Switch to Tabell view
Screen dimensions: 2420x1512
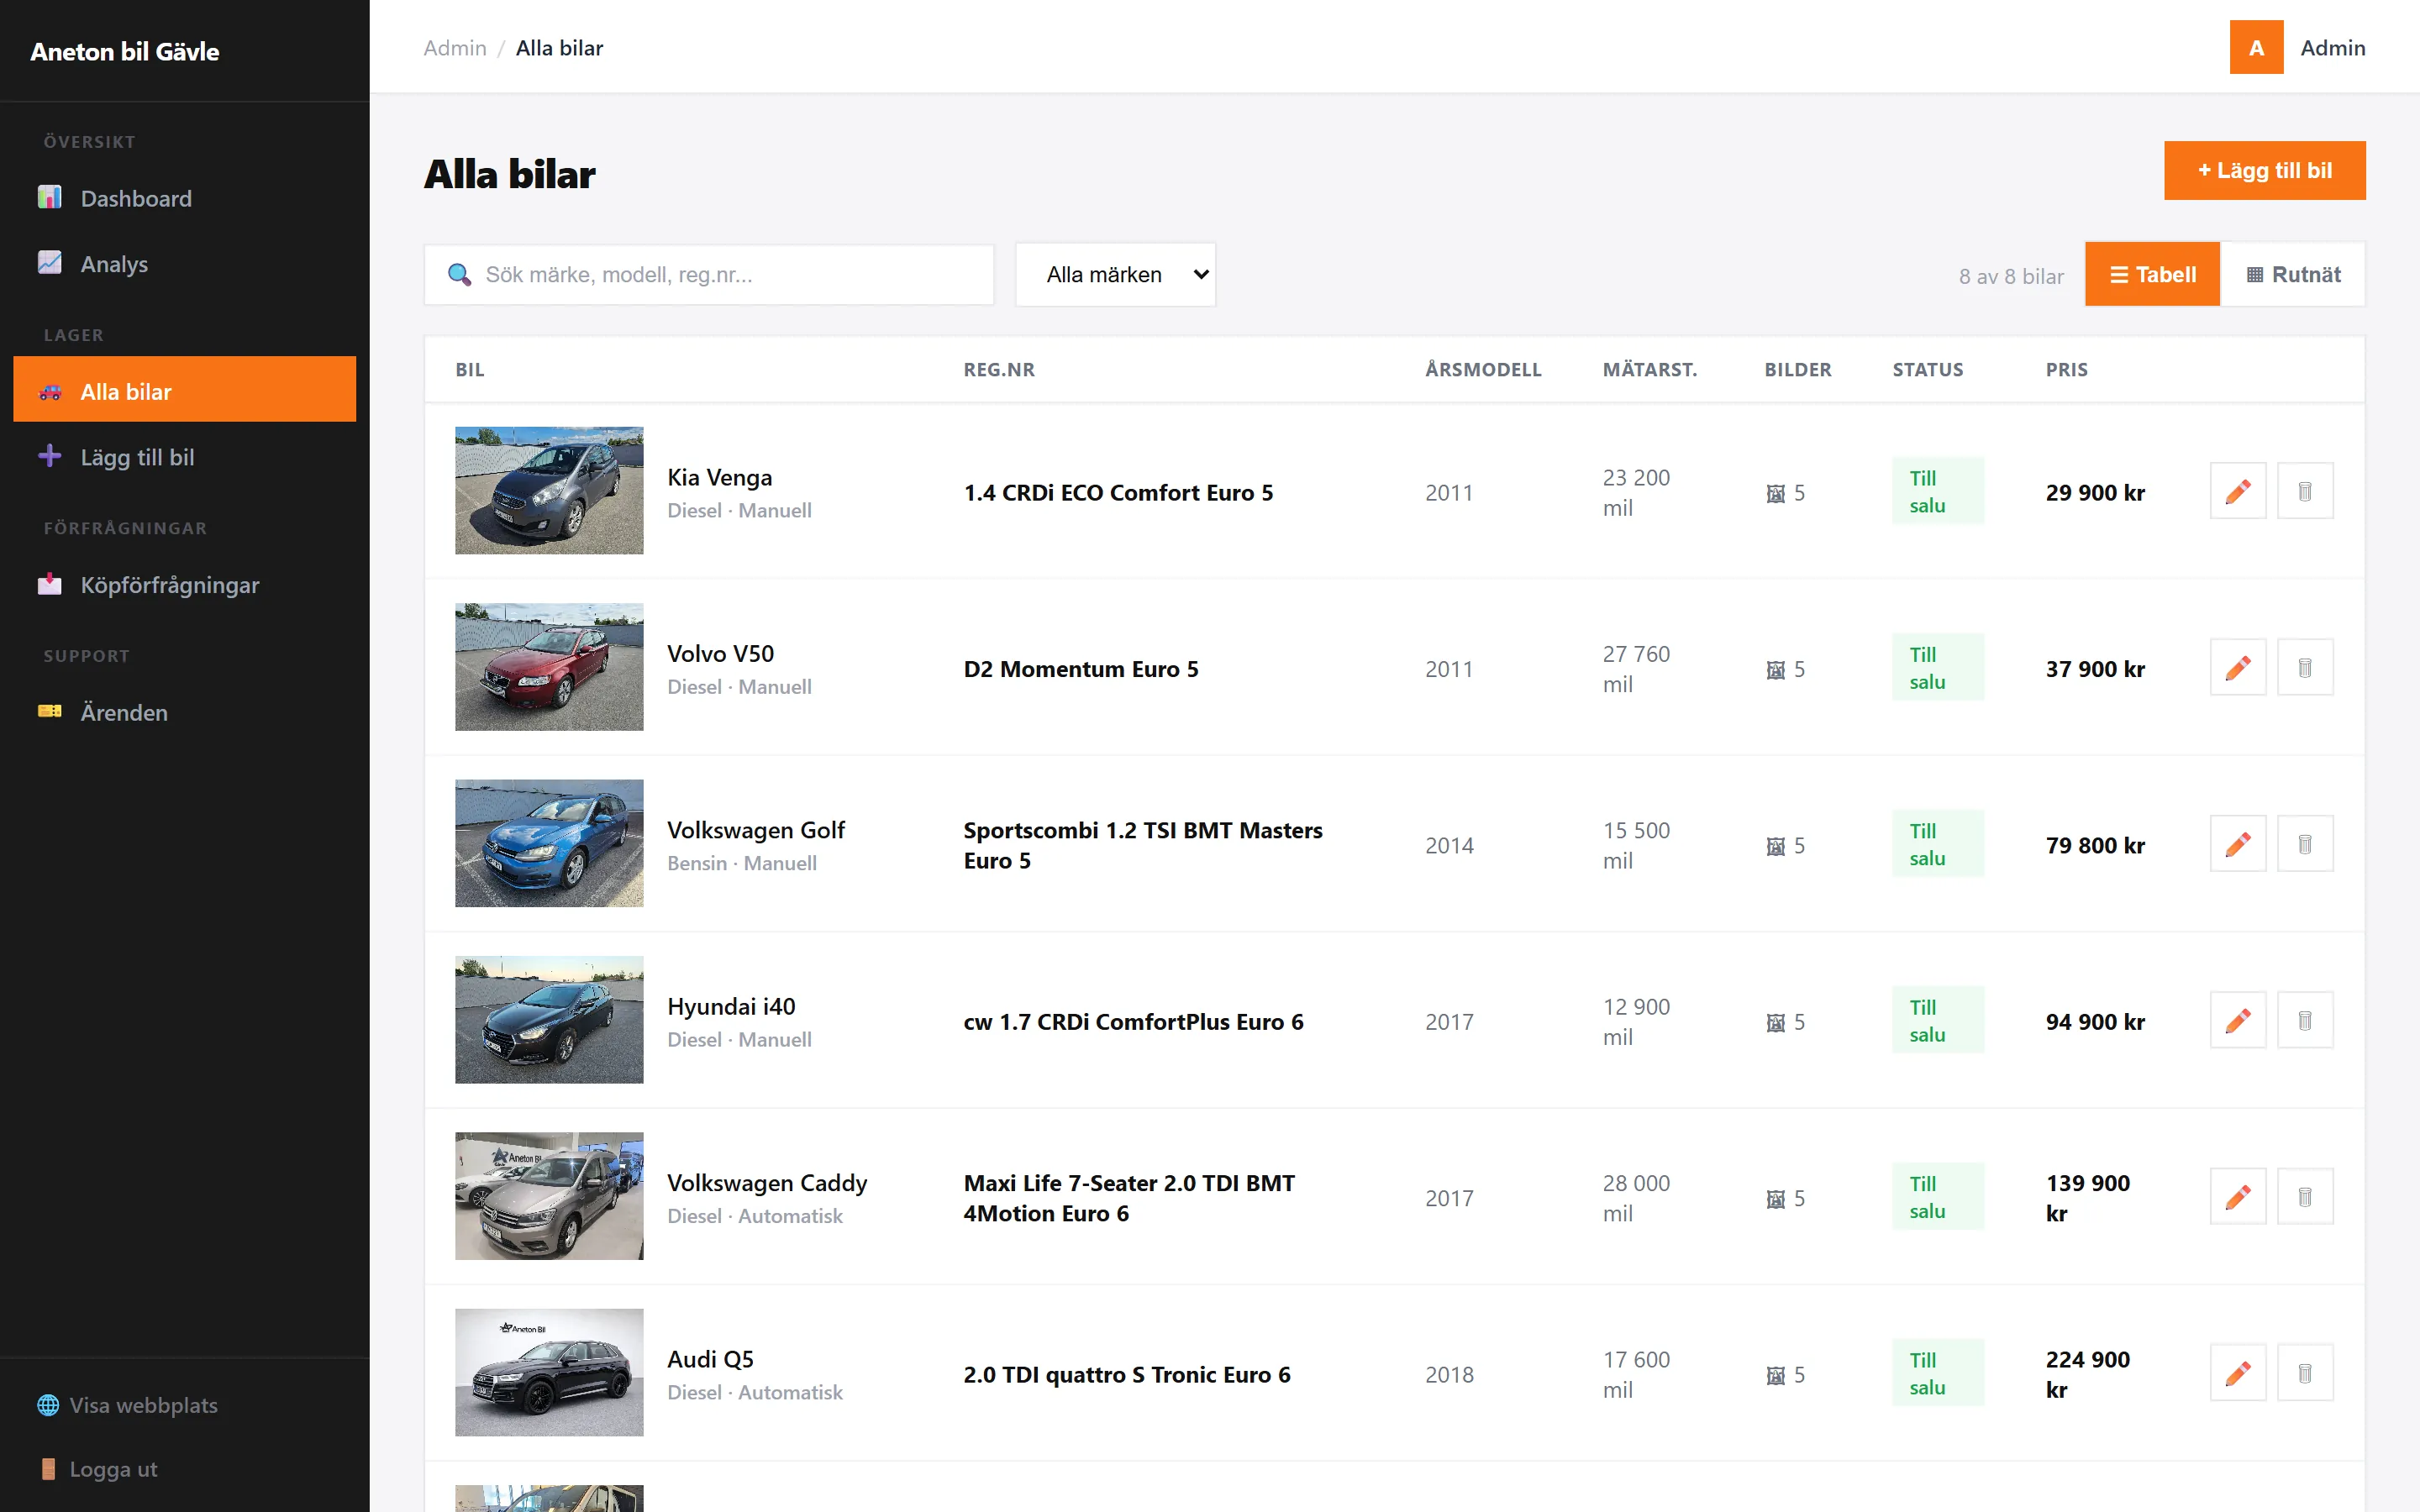(2152, 274)
